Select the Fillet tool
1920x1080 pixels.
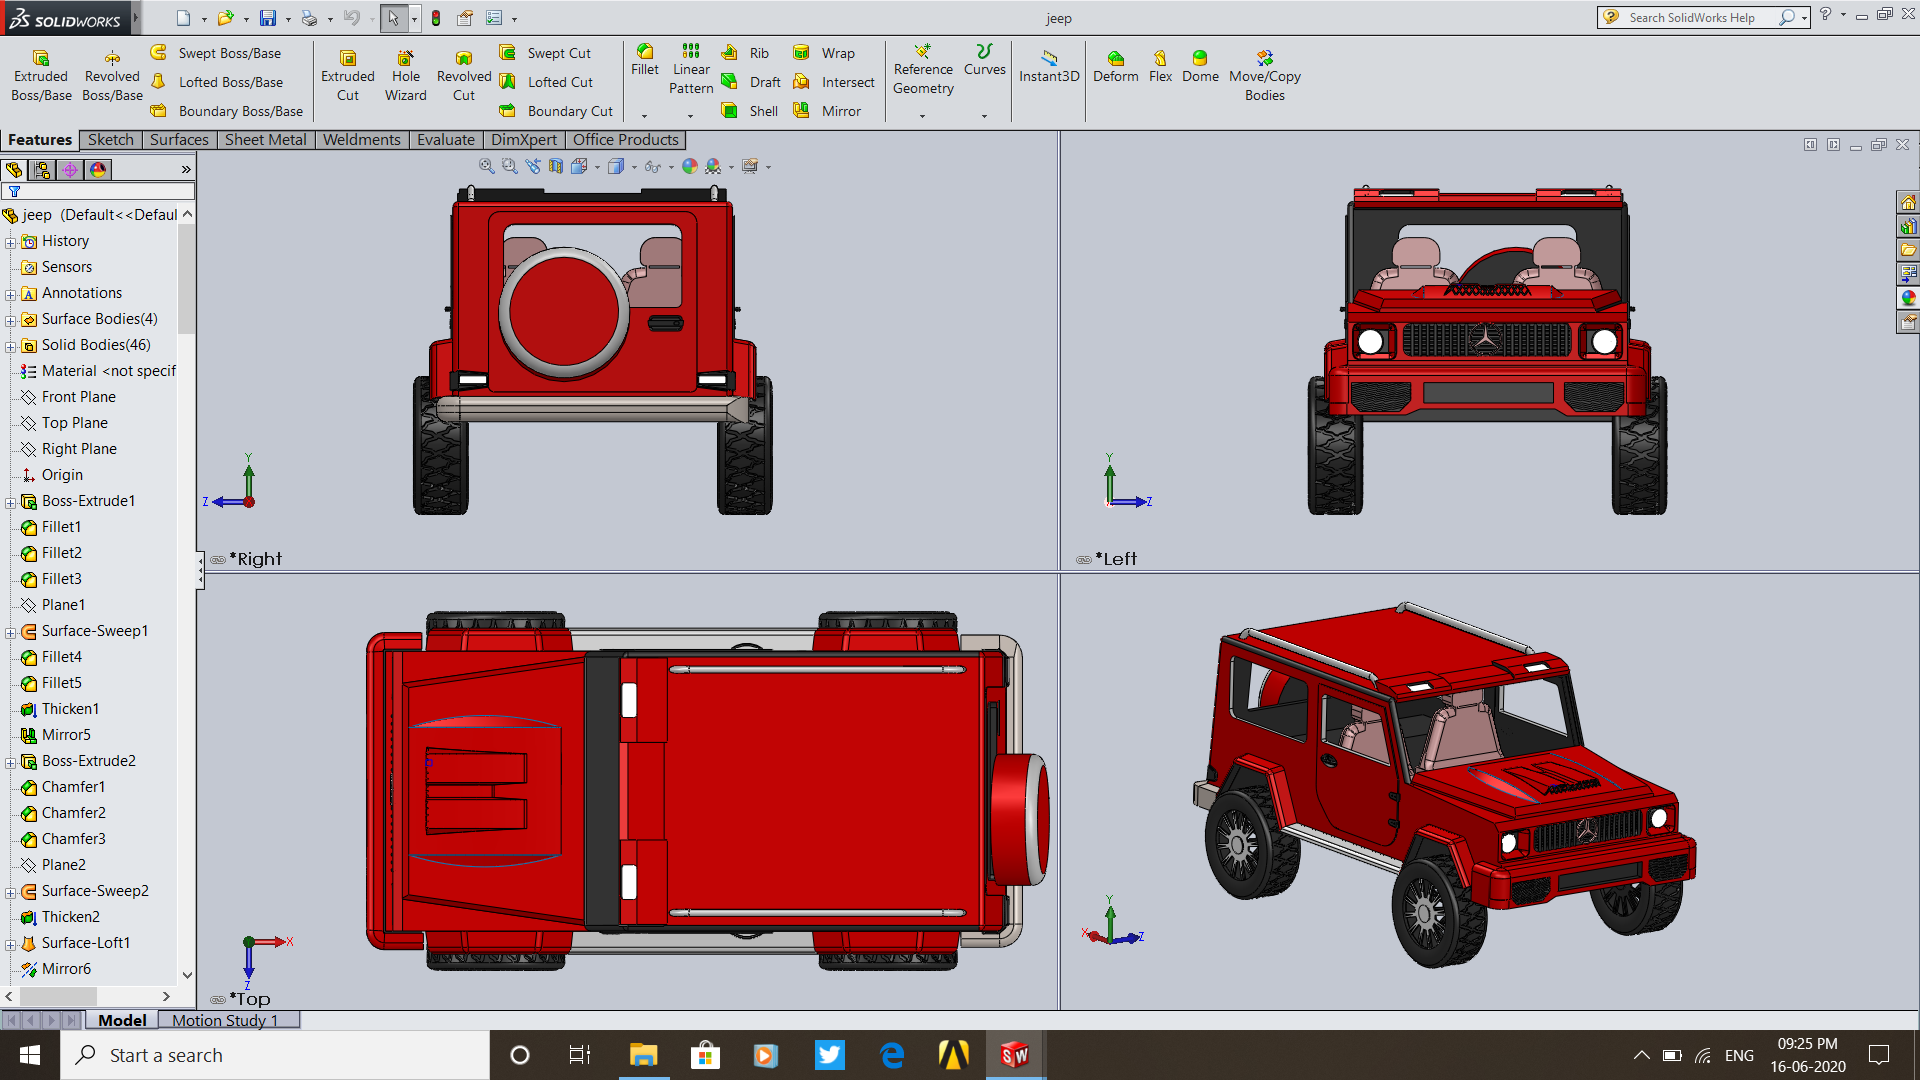point(645,60)
